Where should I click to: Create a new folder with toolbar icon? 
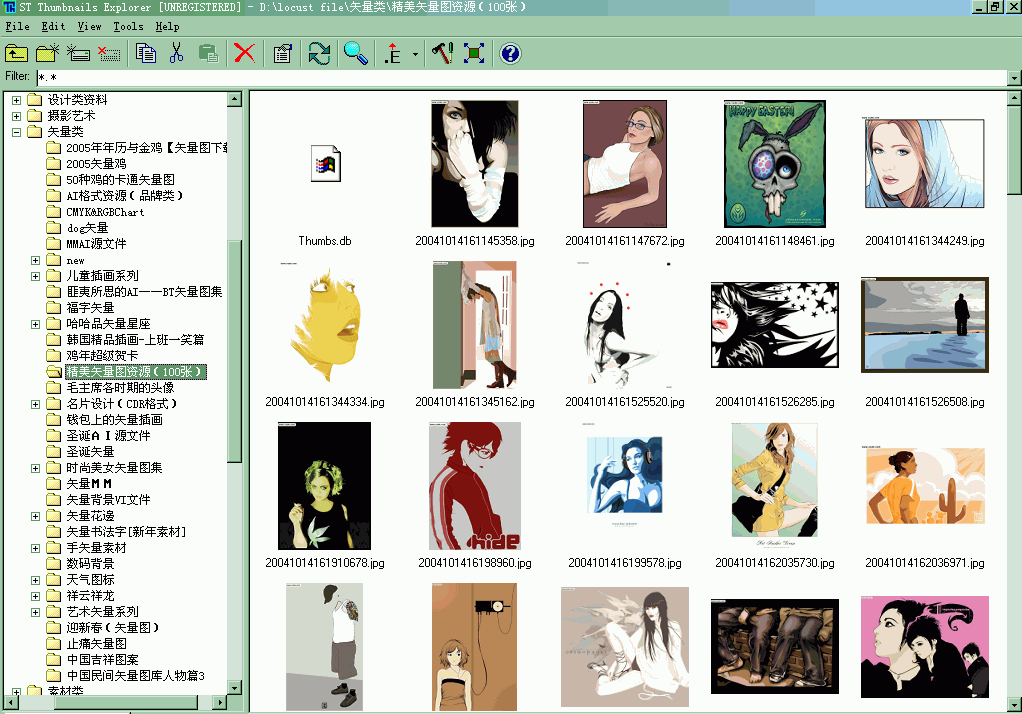coord(47,53)
